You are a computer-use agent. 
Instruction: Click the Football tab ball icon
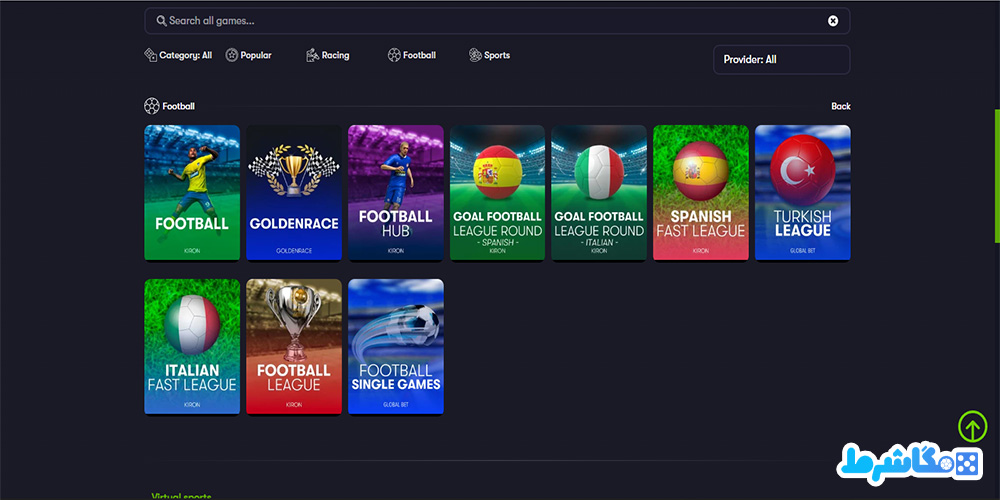pyautogui.click(x=394, y=55)
